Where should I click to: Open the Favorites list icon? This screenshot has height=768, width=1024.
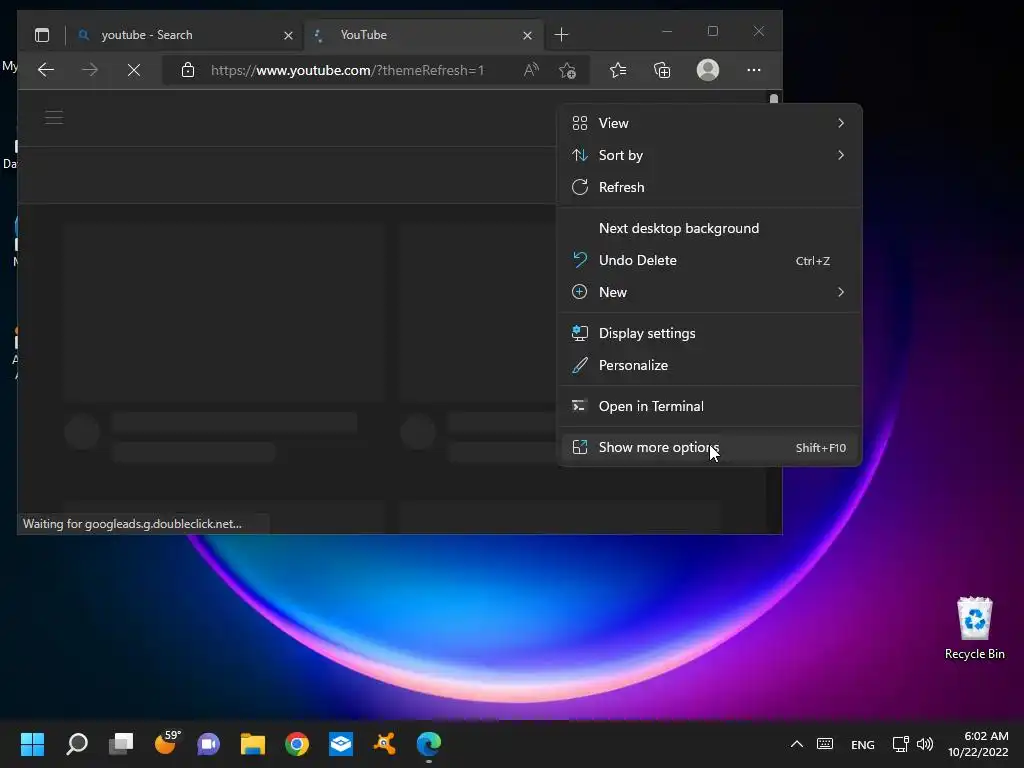click(x=618, y=70)
